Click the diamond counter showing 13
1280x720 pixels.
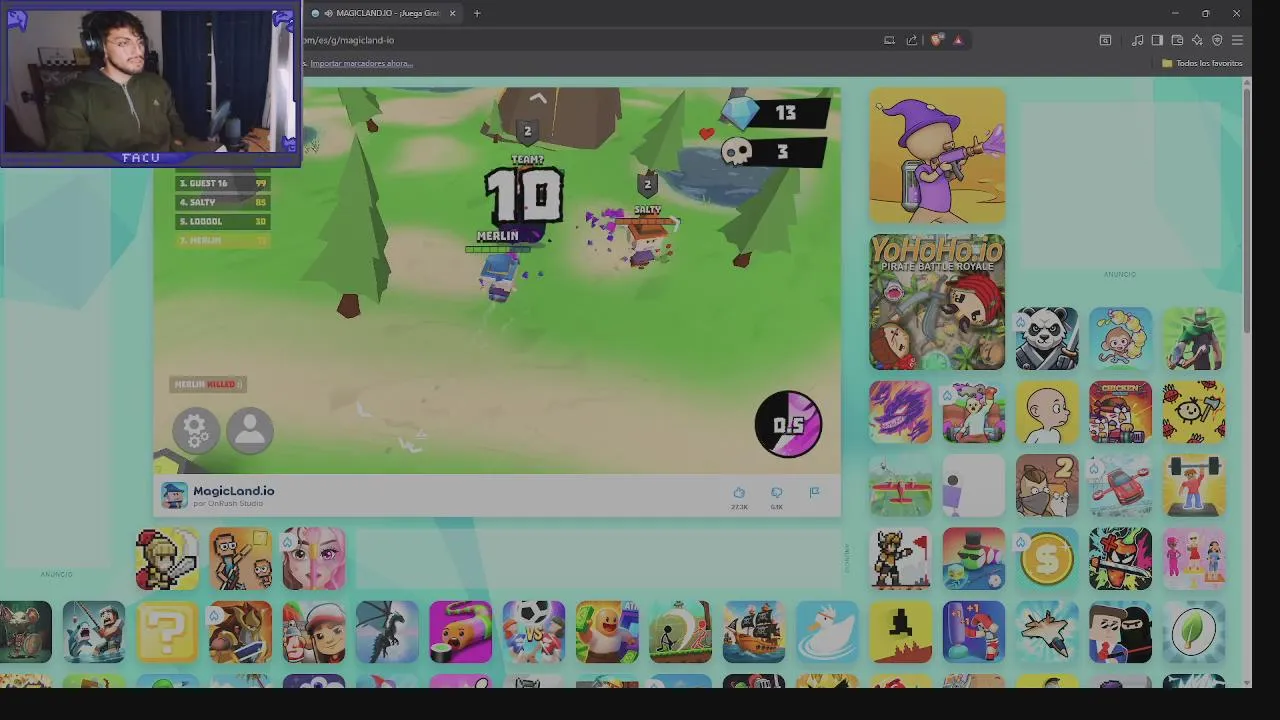[776, 113]
